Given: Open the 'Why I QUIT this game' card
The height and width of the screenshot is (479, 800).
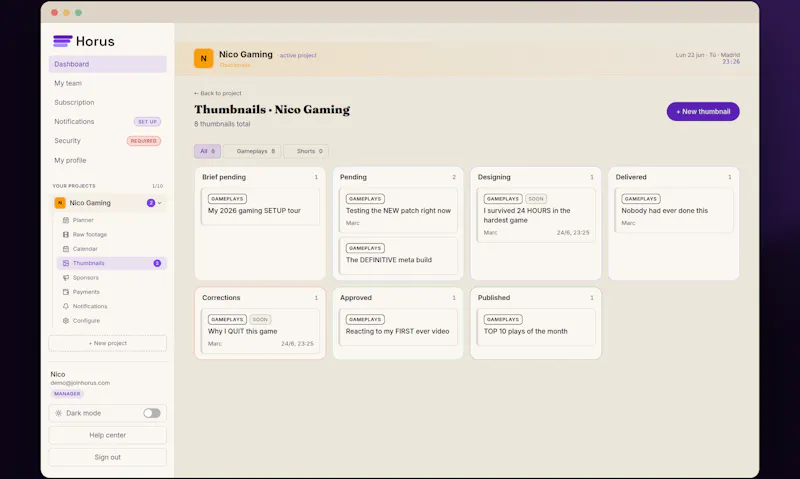Looking at the screenshot, I should pyautogui.click(x=260, y=331).
